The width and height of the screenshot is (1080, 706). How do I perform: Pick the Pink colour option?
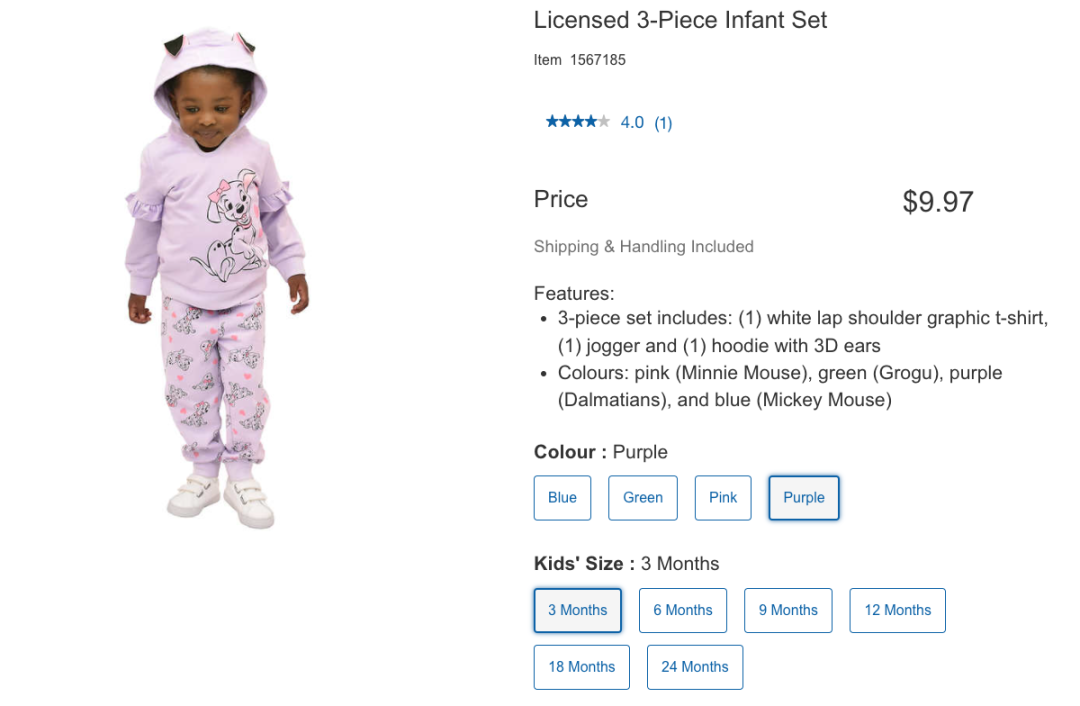(x=723, y=498)
